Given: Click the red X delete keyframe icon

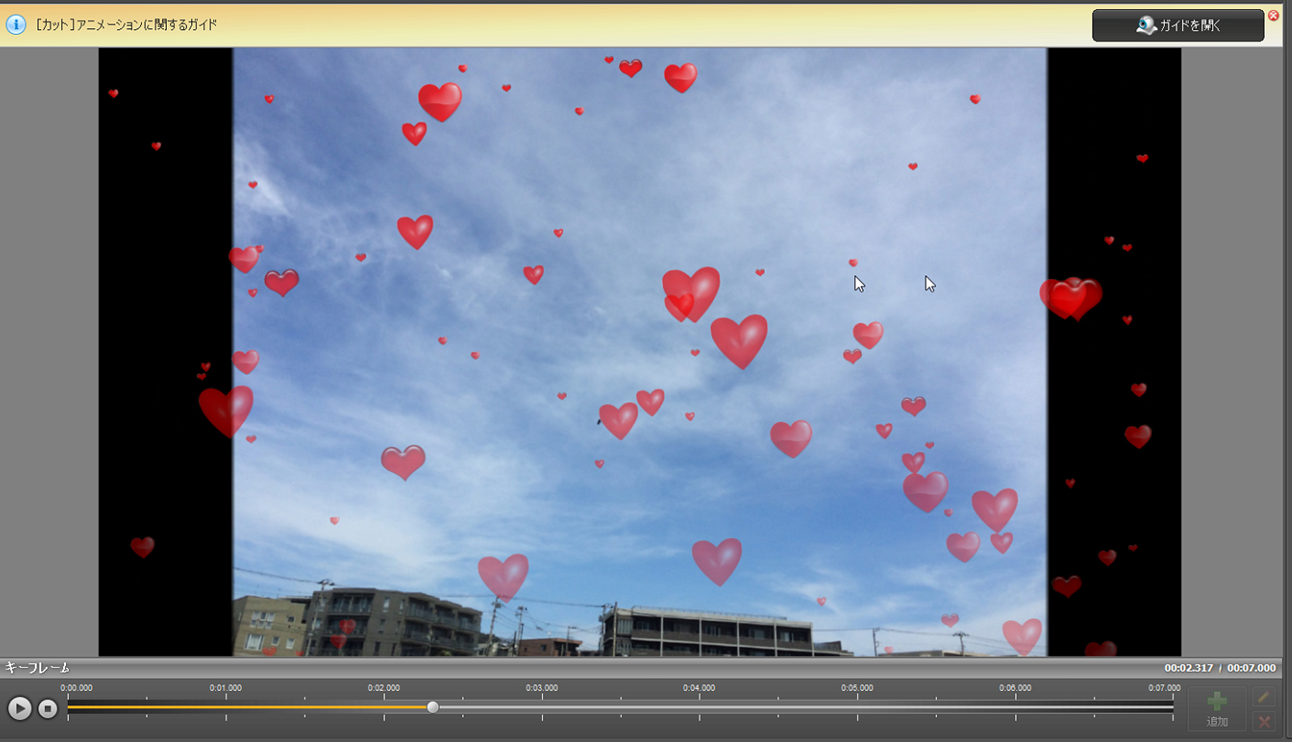Looking at the screenshot, I should (1264, 721).
